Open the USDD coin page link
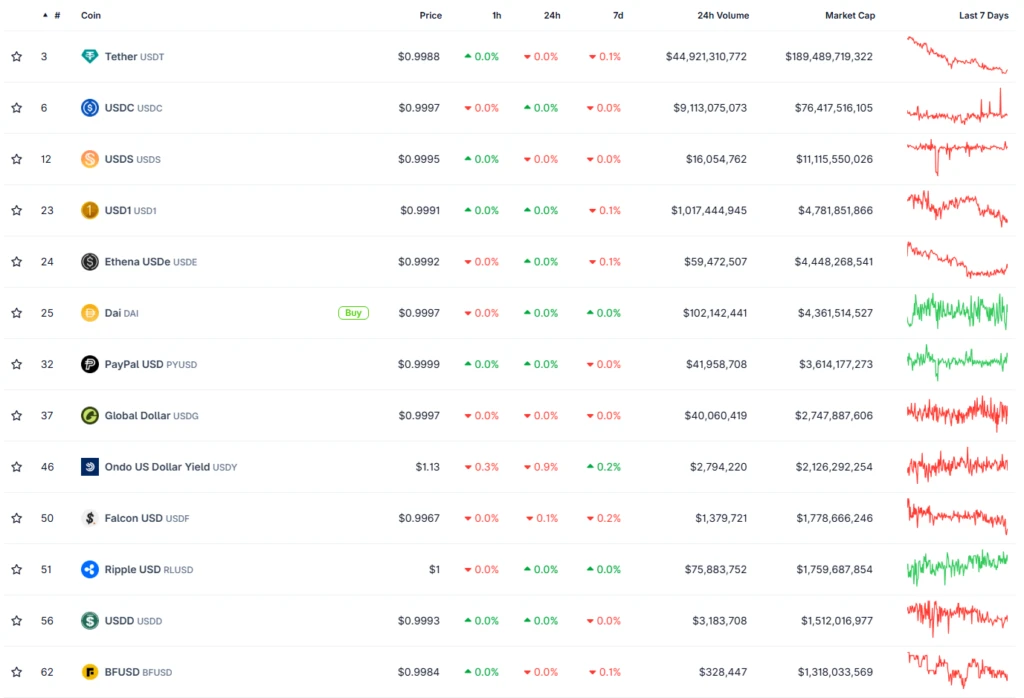Screen dimensions: 1024x698 point(133,620)
